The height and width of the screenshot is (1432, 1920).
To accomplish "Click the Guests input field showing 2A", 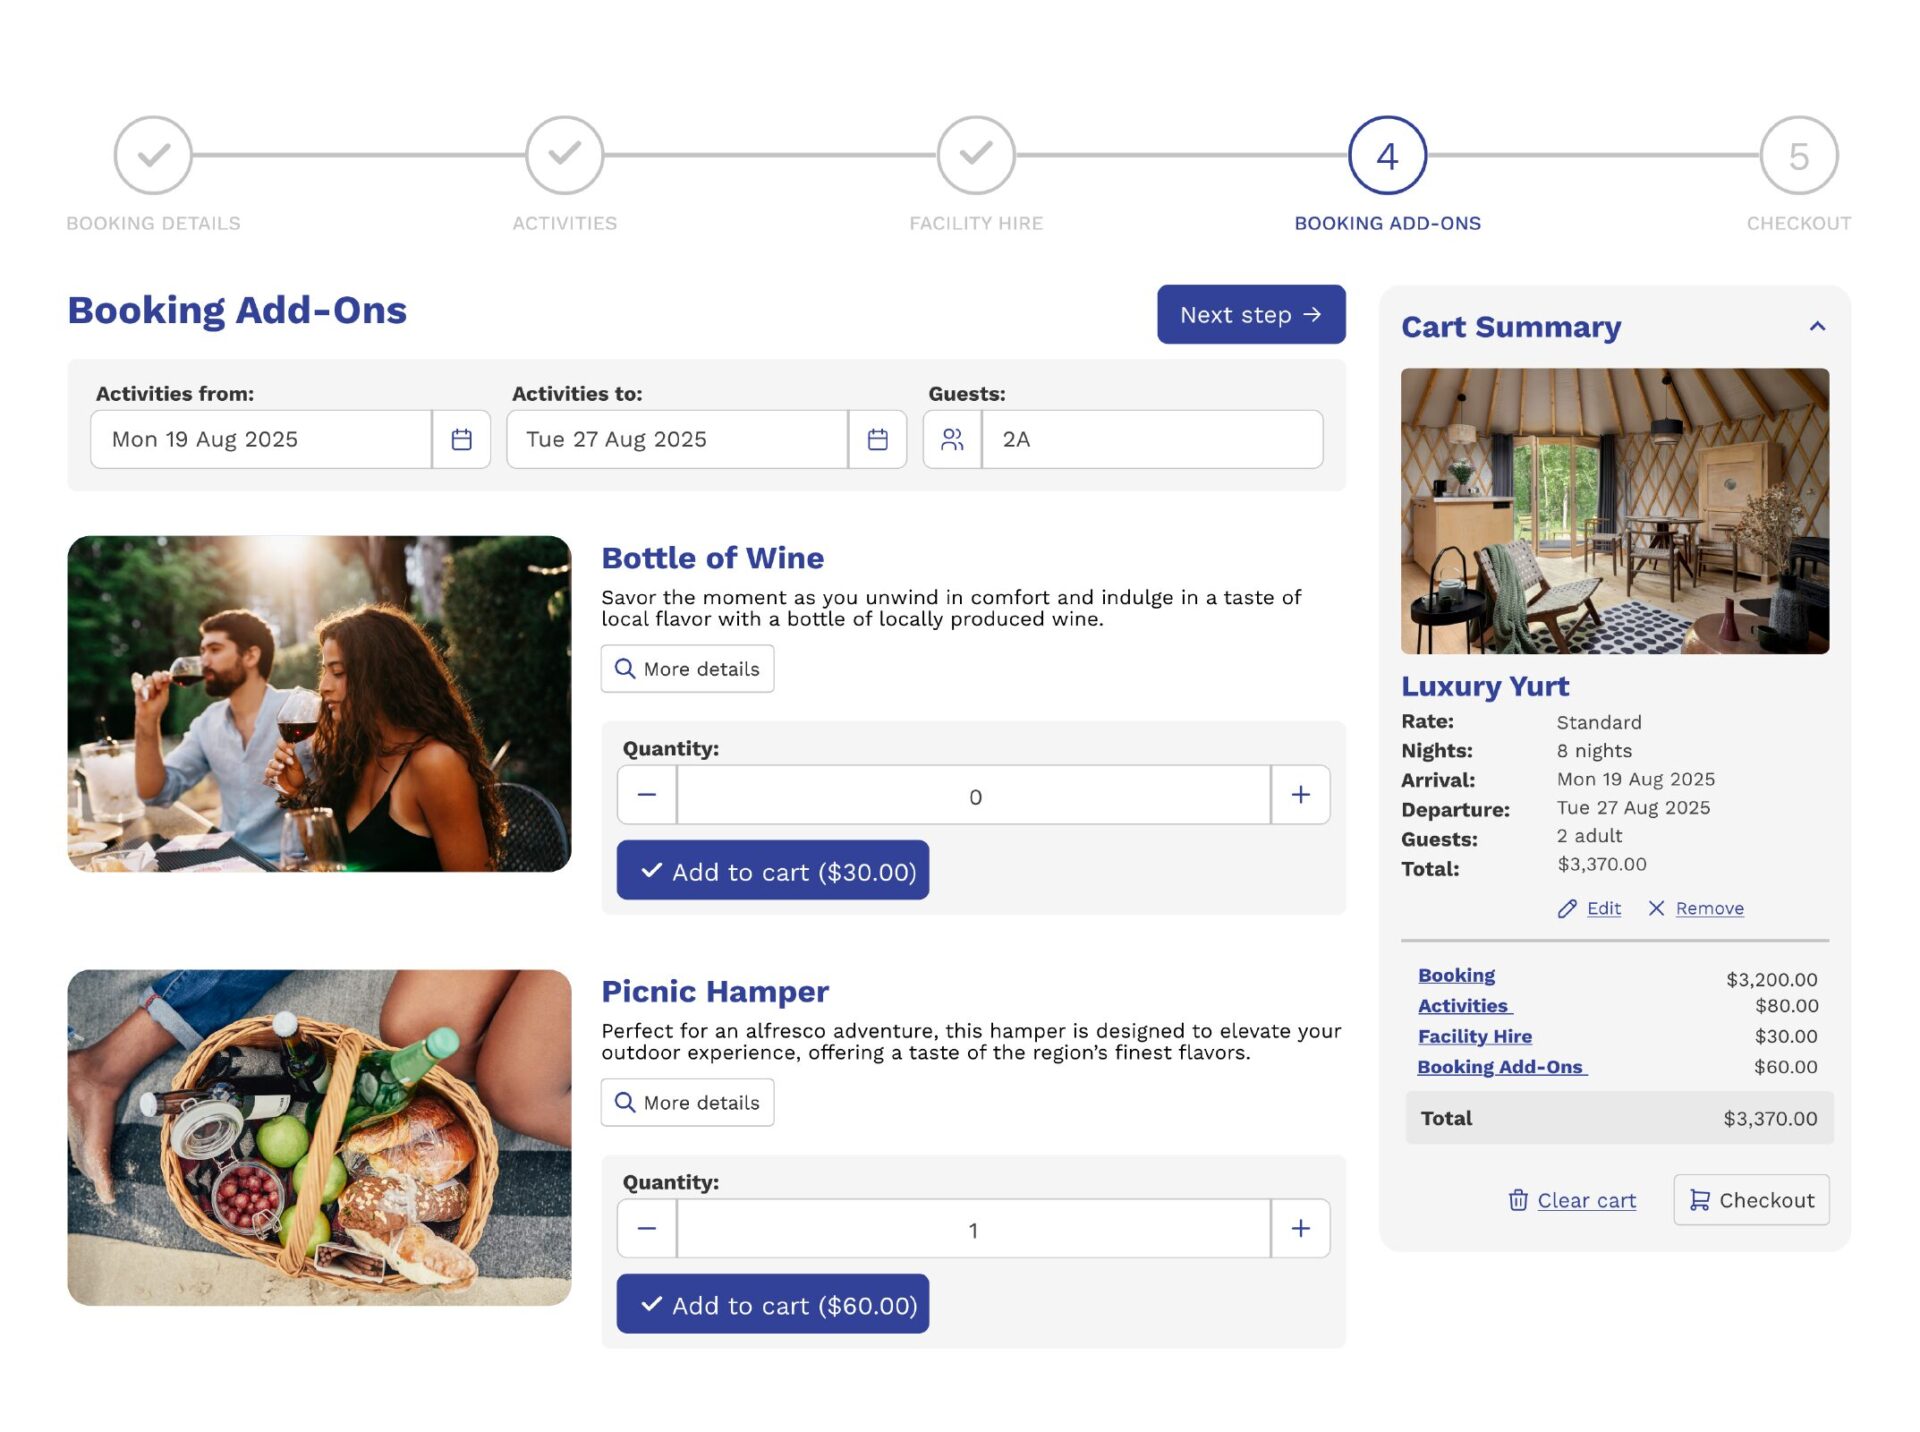I will click(1150, 439).
